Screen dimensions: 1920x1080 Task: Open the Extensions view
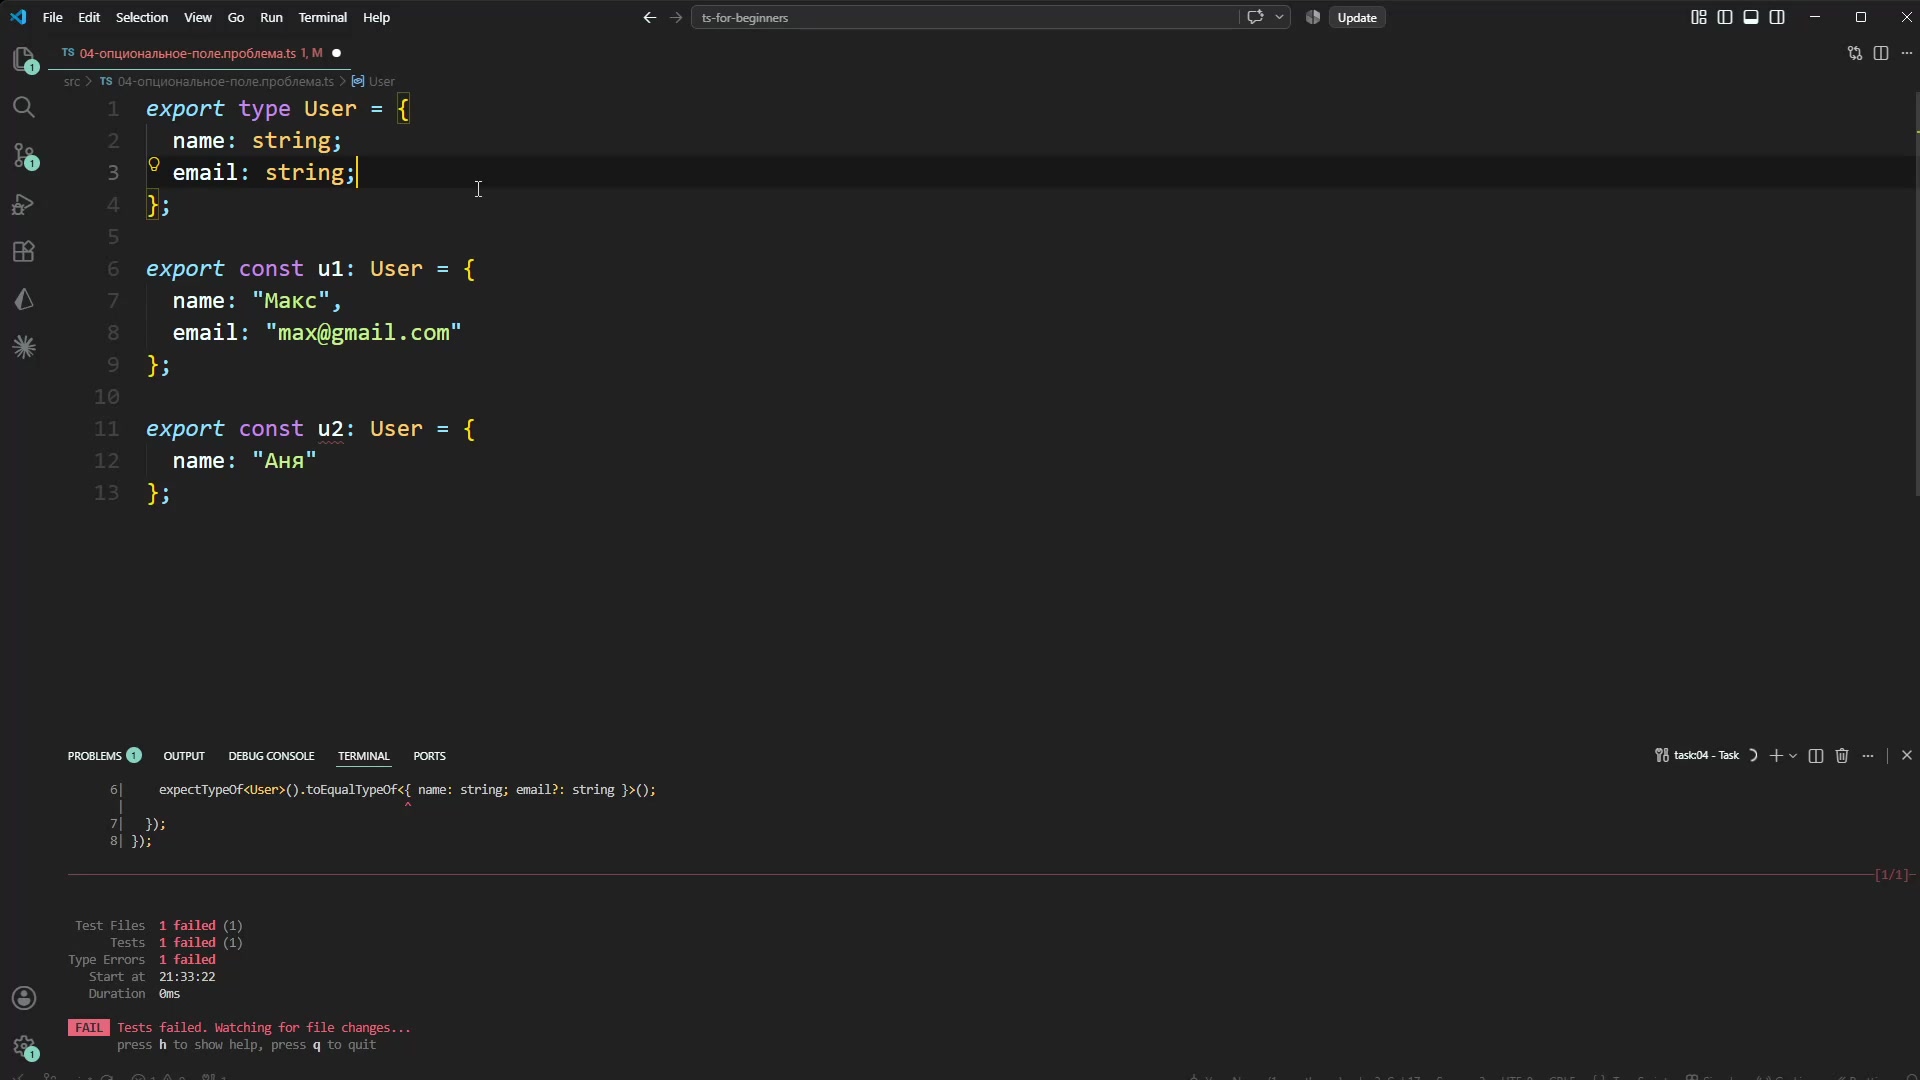(x=24, y=252)
